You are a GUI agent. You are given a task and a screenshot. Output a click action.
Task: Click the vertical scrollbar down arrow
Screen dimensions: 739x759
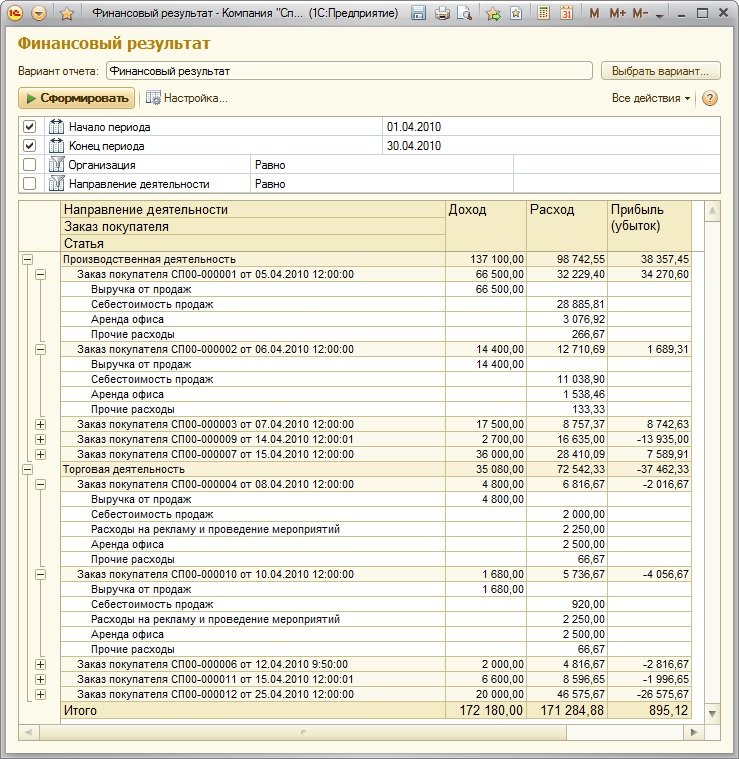coord(711,713)
